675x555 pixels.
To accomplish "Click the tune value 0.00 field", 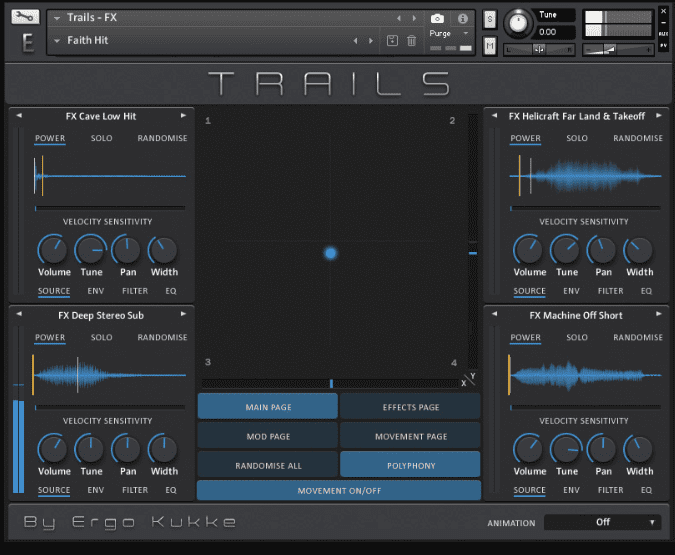I will 555,32.
